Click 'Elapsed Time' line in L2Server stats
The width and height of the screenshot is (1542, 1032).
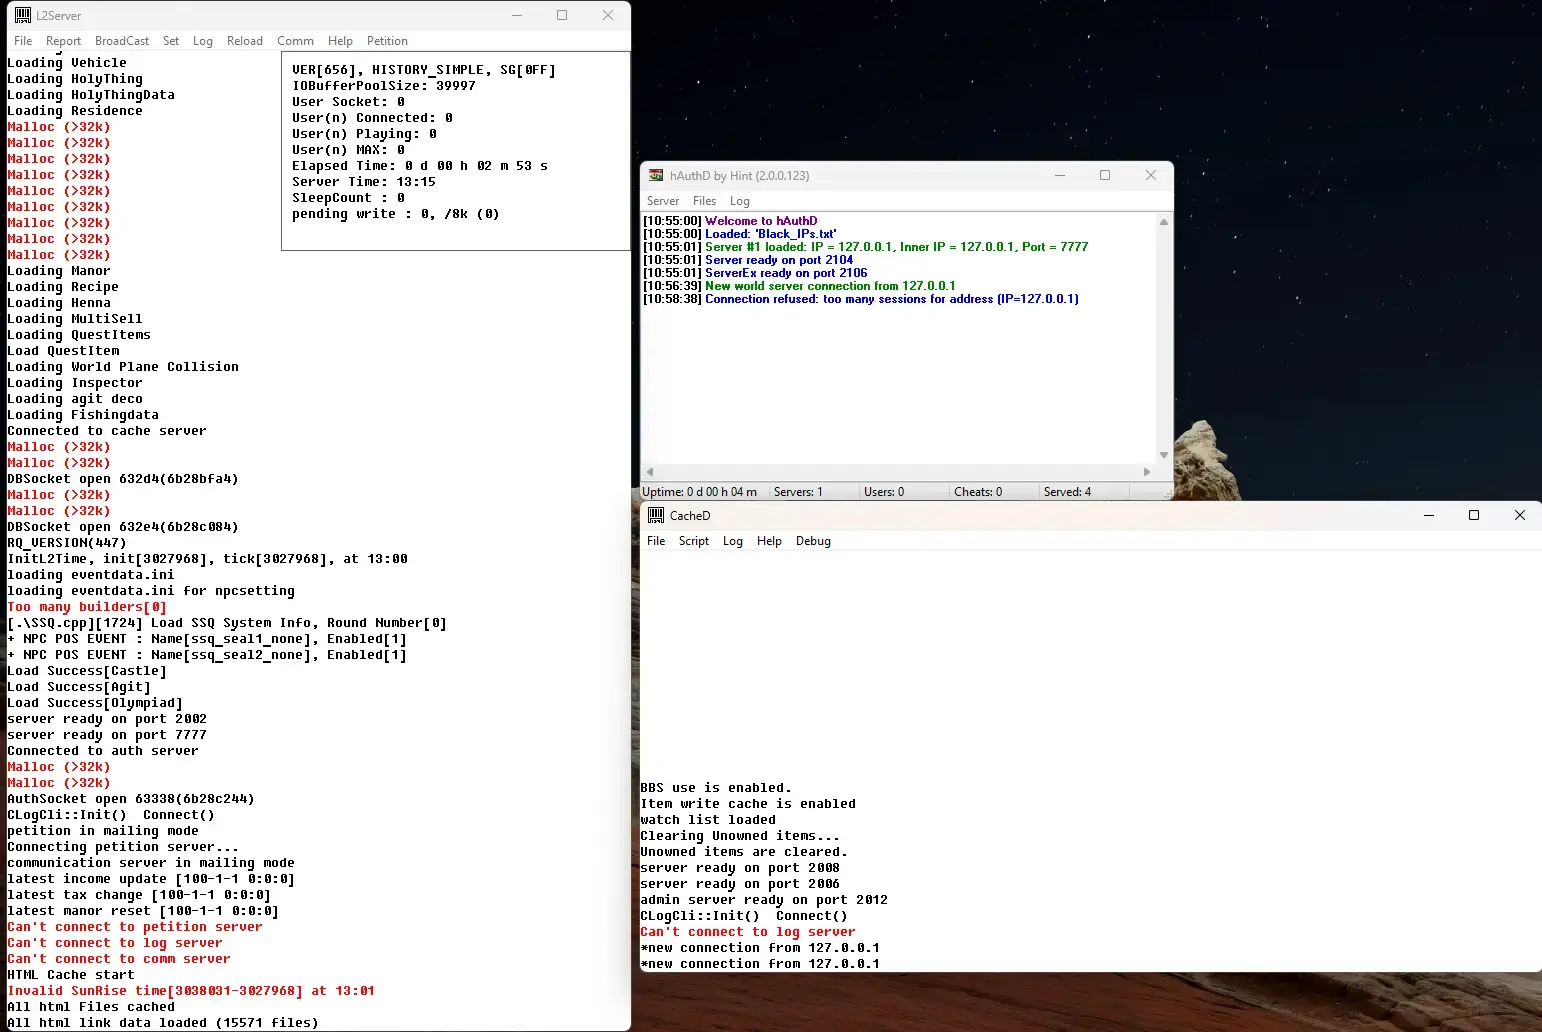[420, 166]
